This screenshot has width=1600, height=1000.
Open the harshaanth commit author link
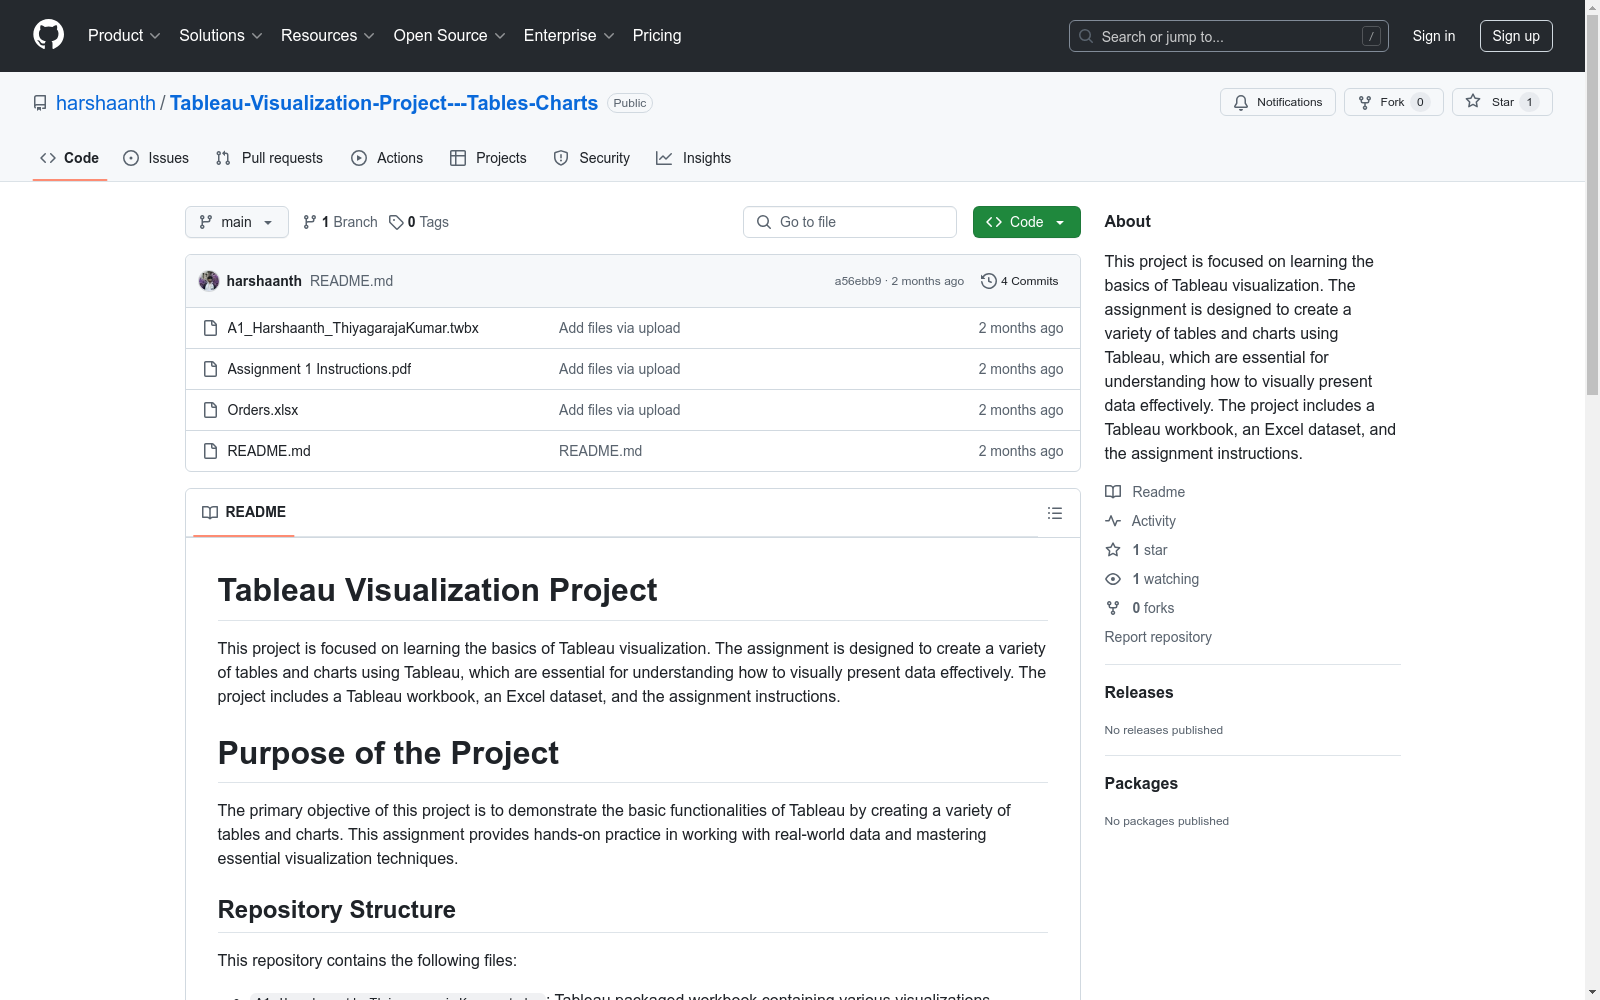tap(264, 281)
